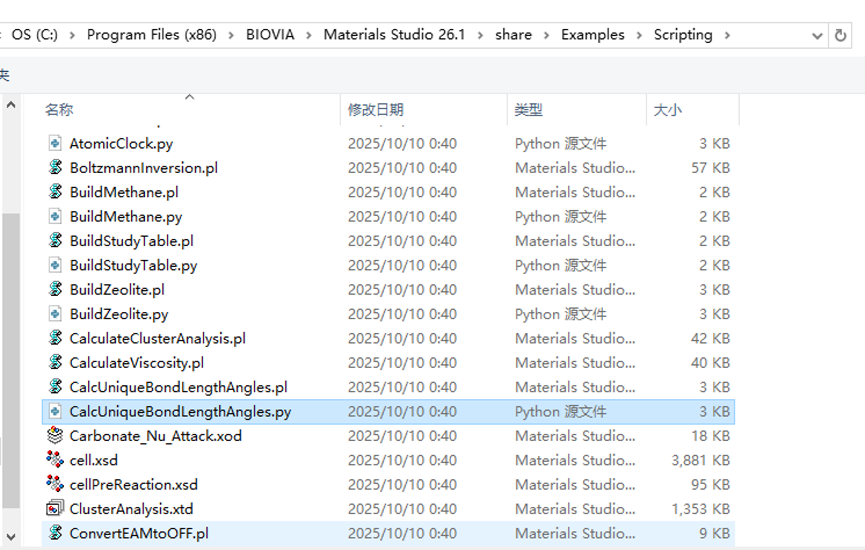Viewport: 865px width, 550px height.
Task: Click the ConvertEAMtoOFF.pl script icon
Action: [55, 533]
